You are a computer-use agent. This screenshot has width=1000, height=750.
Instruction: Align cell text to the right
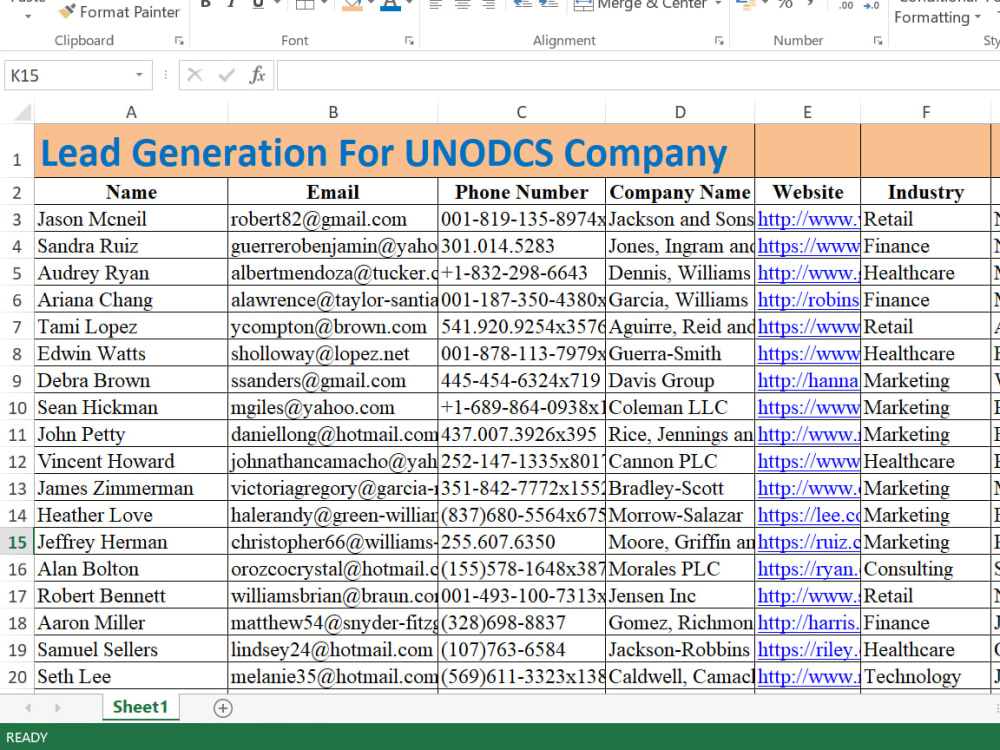pos(489,4)
